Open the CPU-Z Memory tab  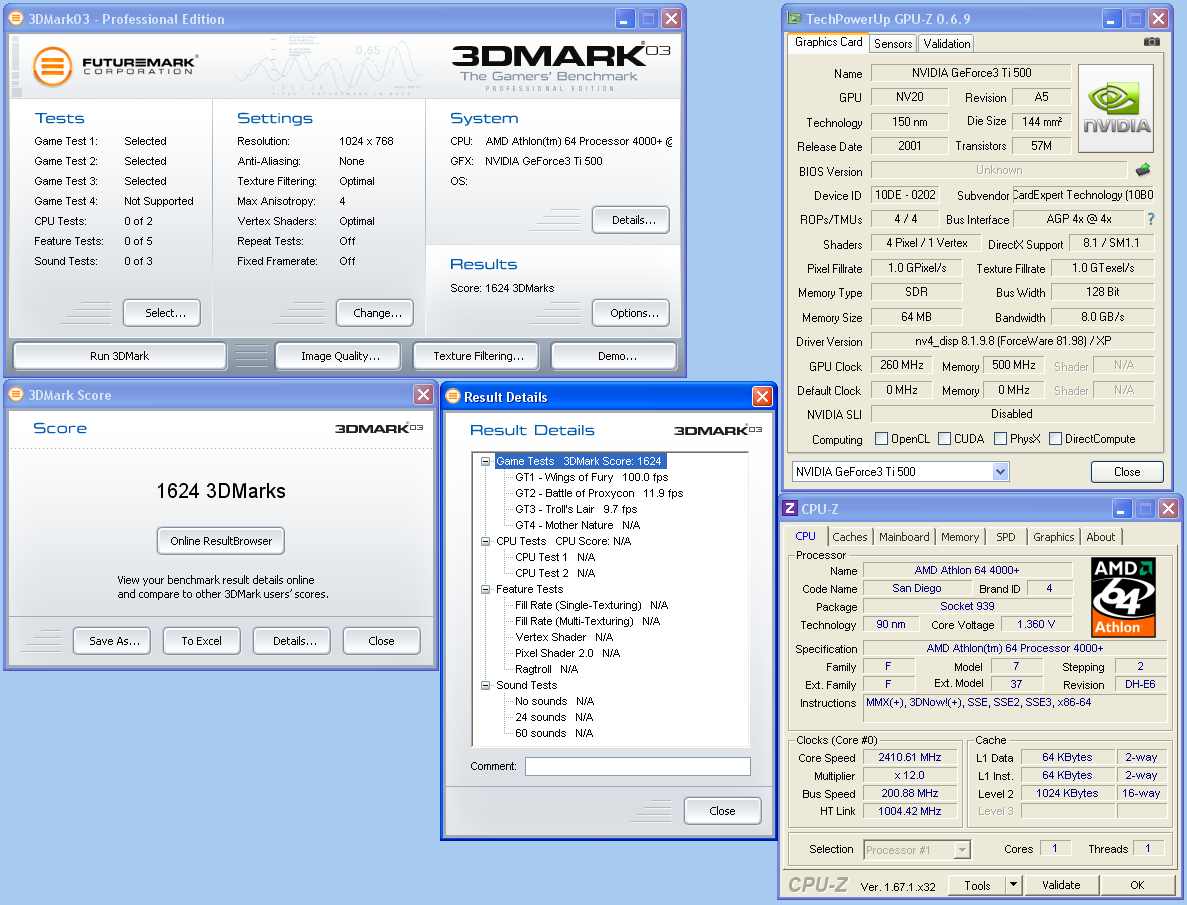(x=960, y=537)
